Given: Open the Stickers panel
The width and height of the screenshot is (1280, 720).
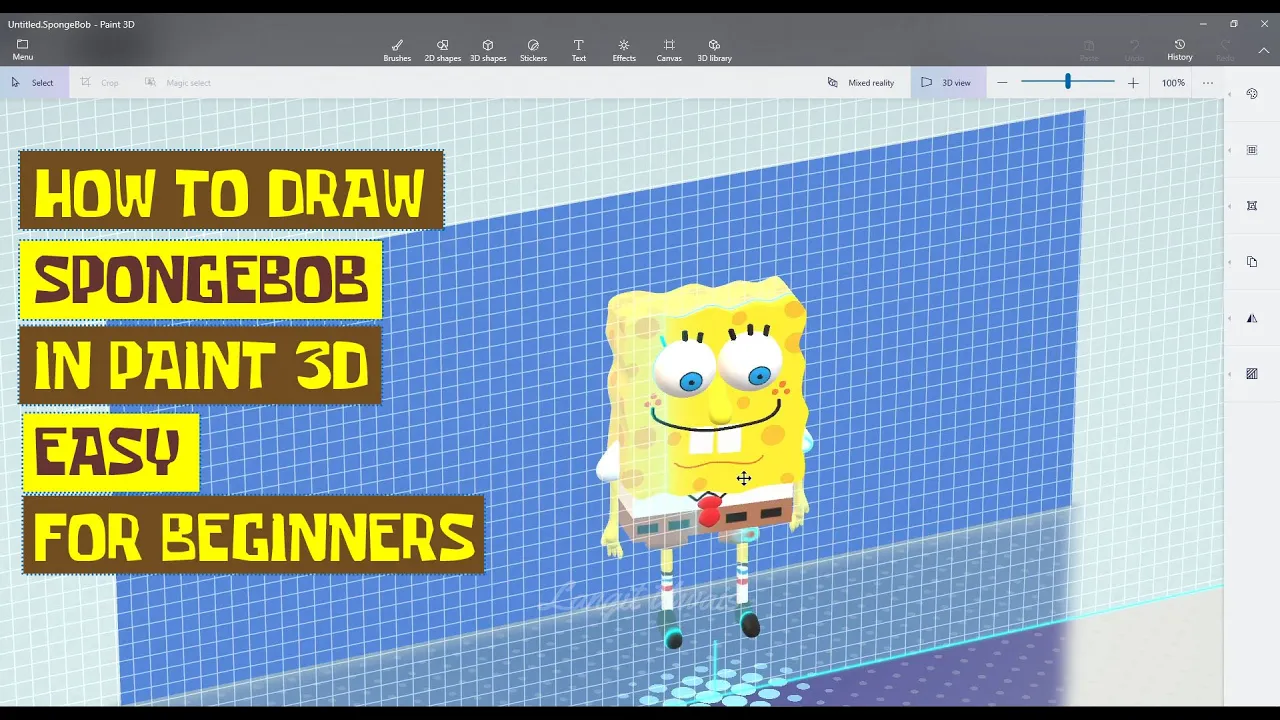Looking at the screenshot, I should [x=533, y=50].
